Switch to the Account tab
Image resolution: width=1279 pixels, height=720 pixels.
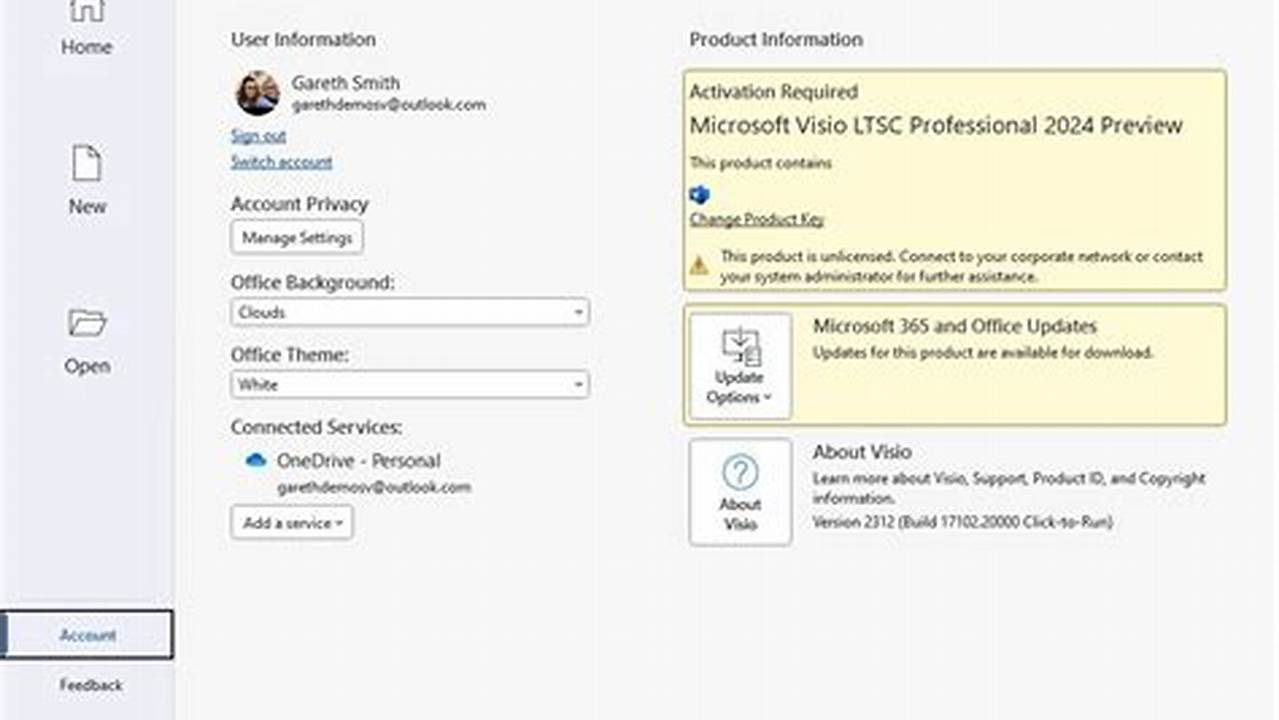coord(88,633)
